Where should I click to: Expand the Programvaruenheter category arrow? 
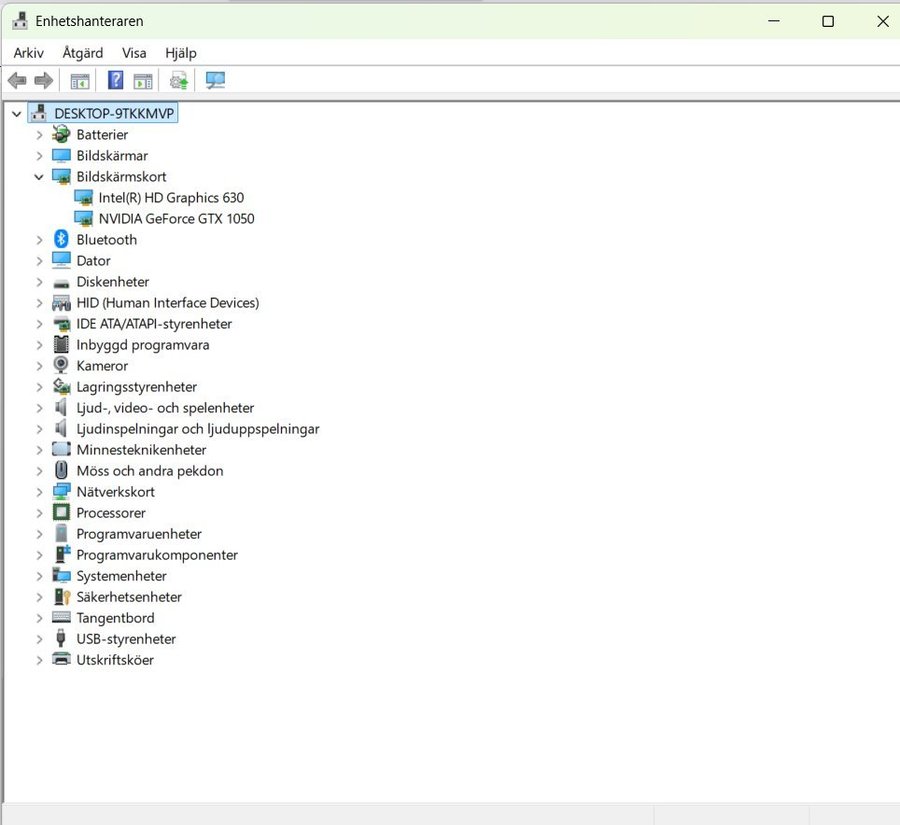point(39,534)
